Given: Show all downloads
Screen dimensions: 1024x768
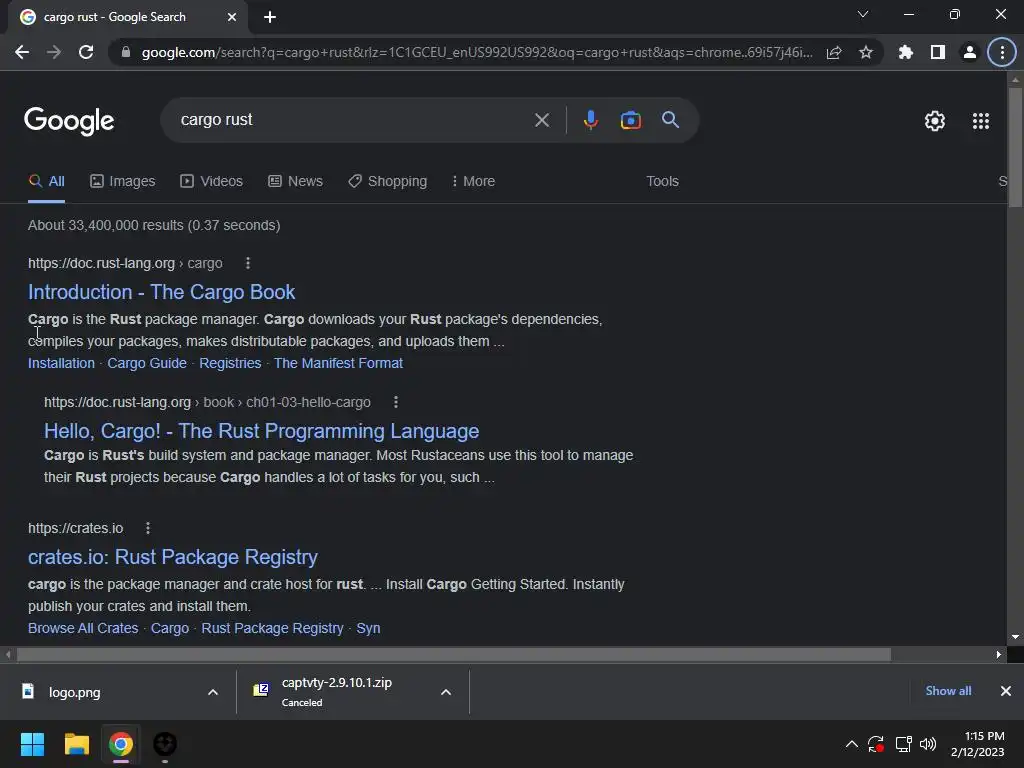Looking at the screenshot, I should click(x=948, y=691).
